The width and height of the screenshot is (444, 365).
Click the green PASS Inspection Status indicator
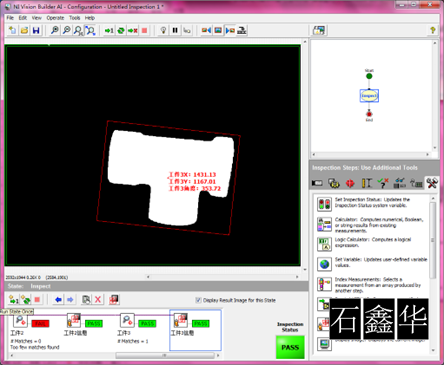click(290, 347)
